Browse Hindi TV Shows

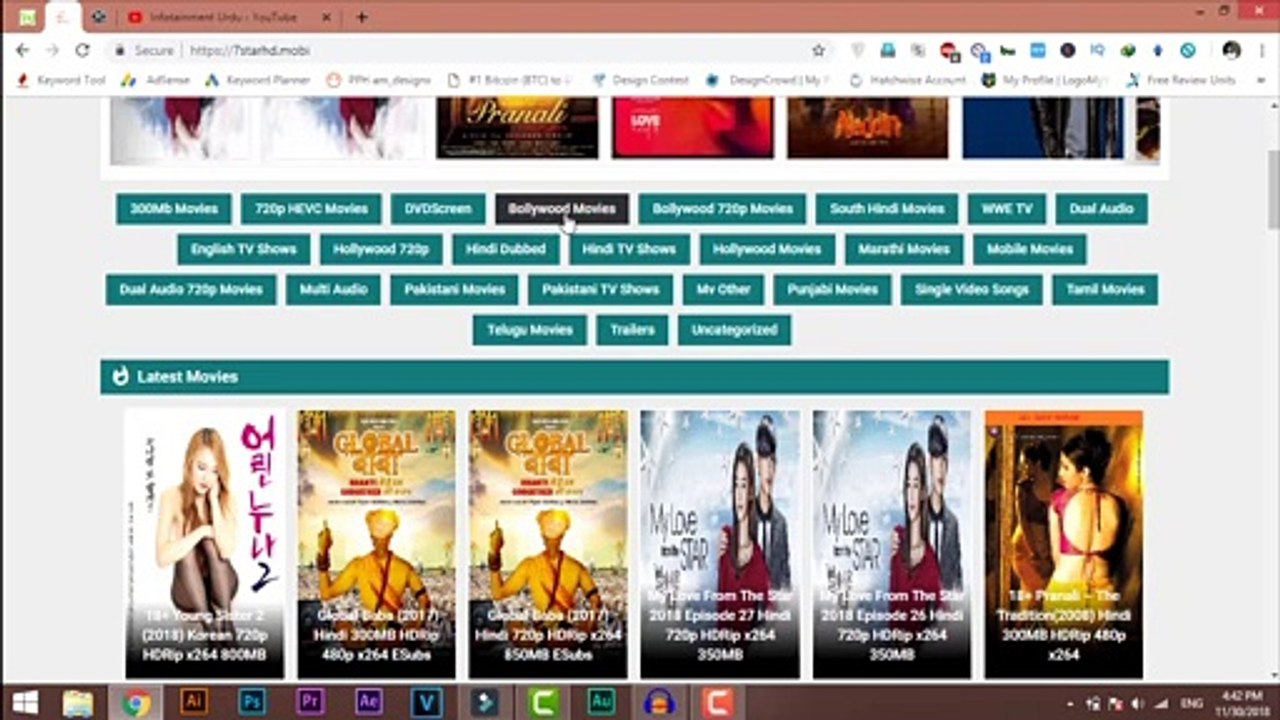[x=629, y=249]
